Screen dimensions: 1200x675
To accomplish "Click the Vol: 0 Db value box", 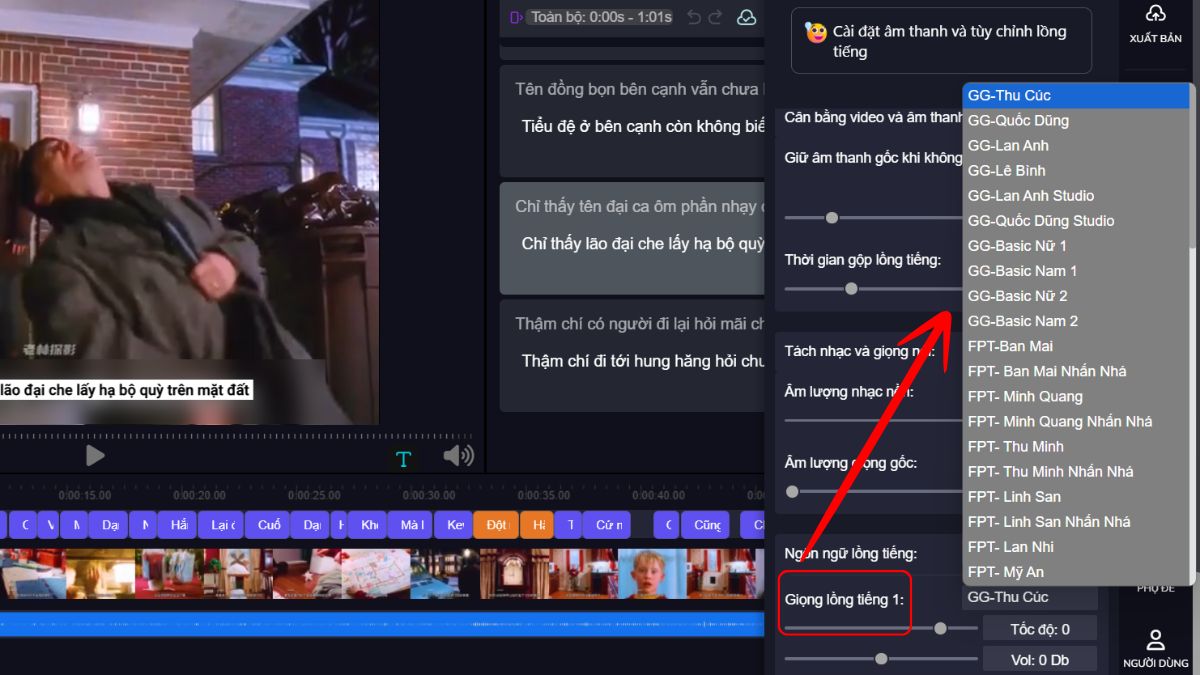I will click(1040, 660).
